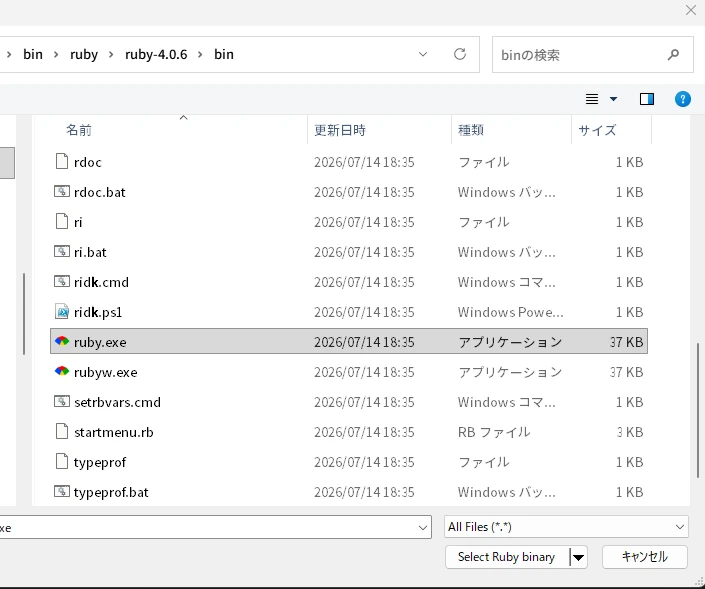
Task: Click the rdoc.bat batch file icon
Action: click(x=62, y=192)
